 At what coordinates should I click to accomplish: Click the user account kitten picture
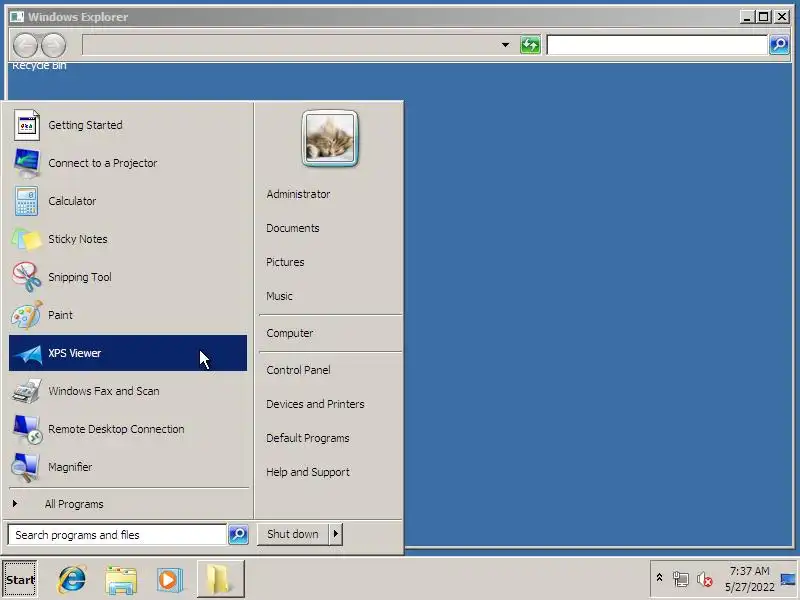point(330,138)
